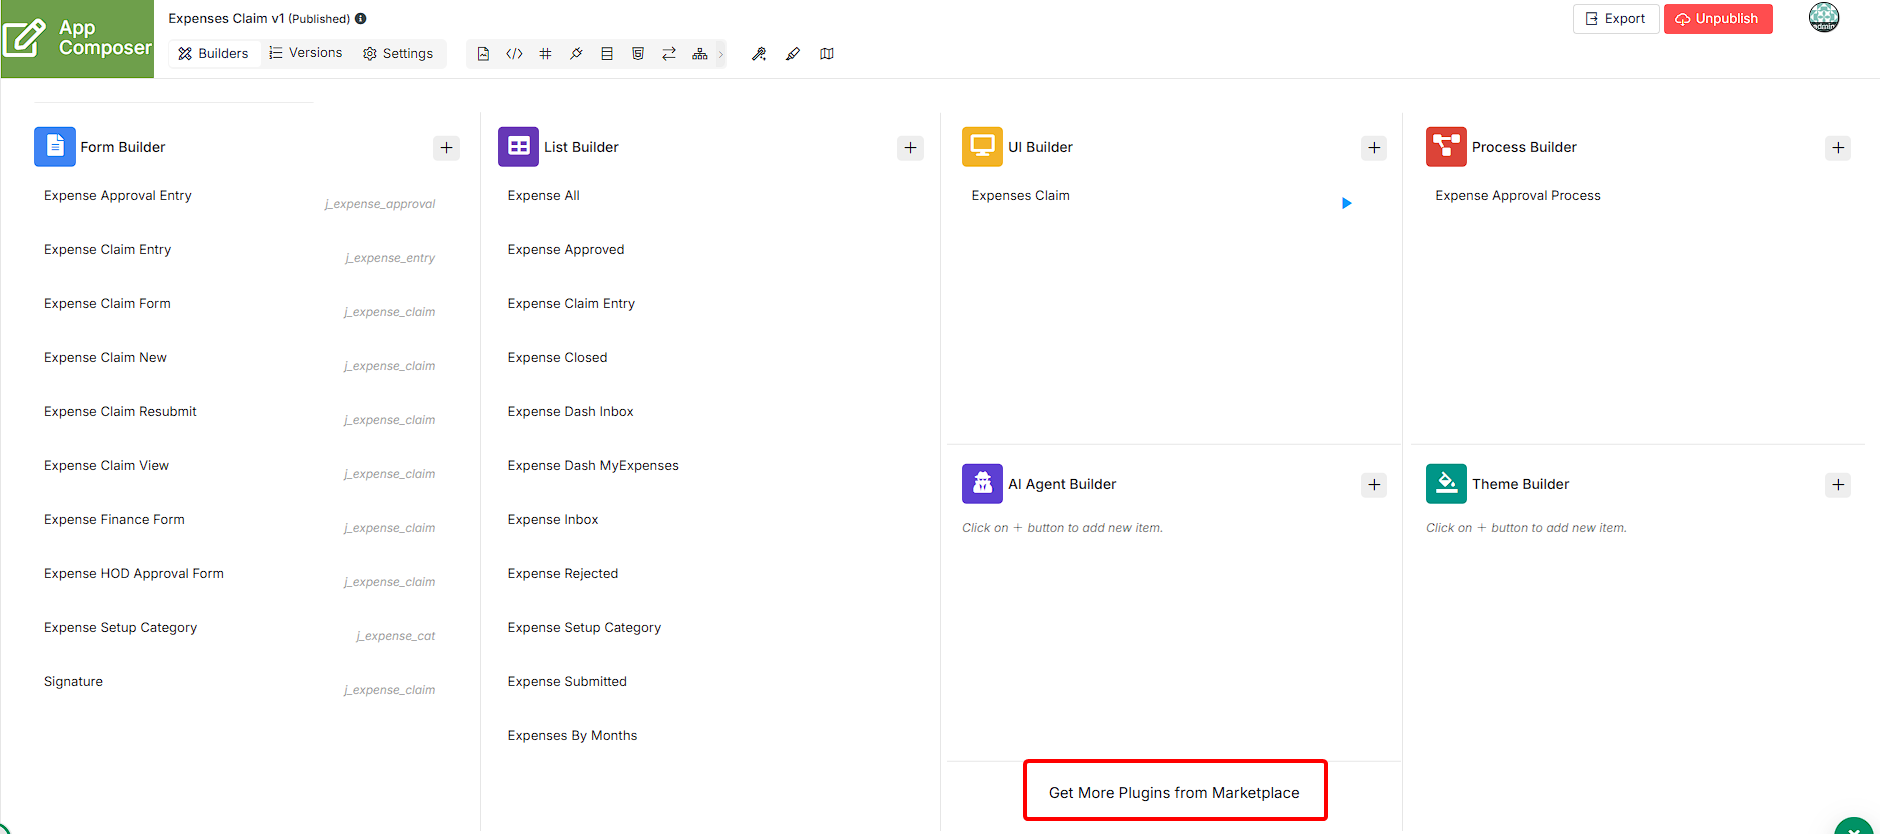
Task: Open the code brackets tool in toolbar
Action: [514, 54]
